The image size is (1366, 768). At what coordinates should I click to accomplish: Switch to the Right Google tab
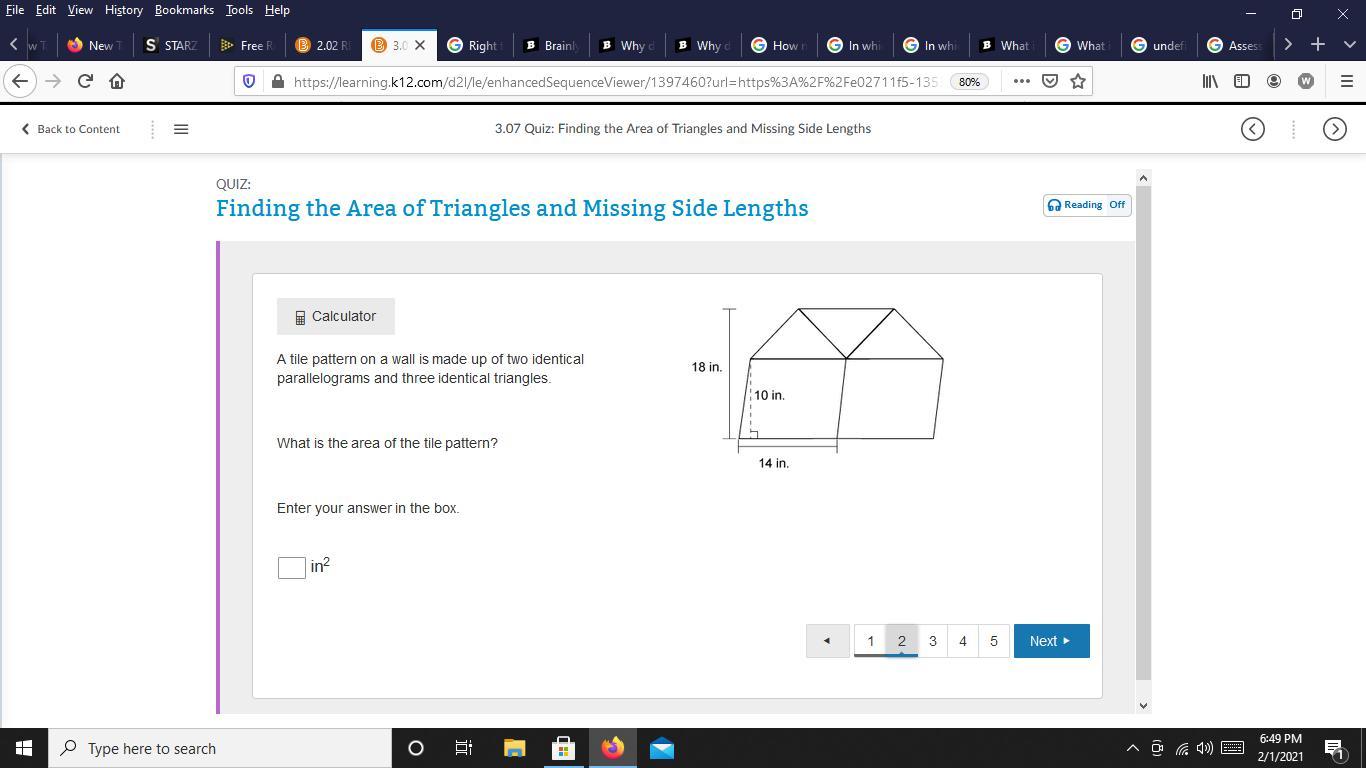[x=475, y=45]
